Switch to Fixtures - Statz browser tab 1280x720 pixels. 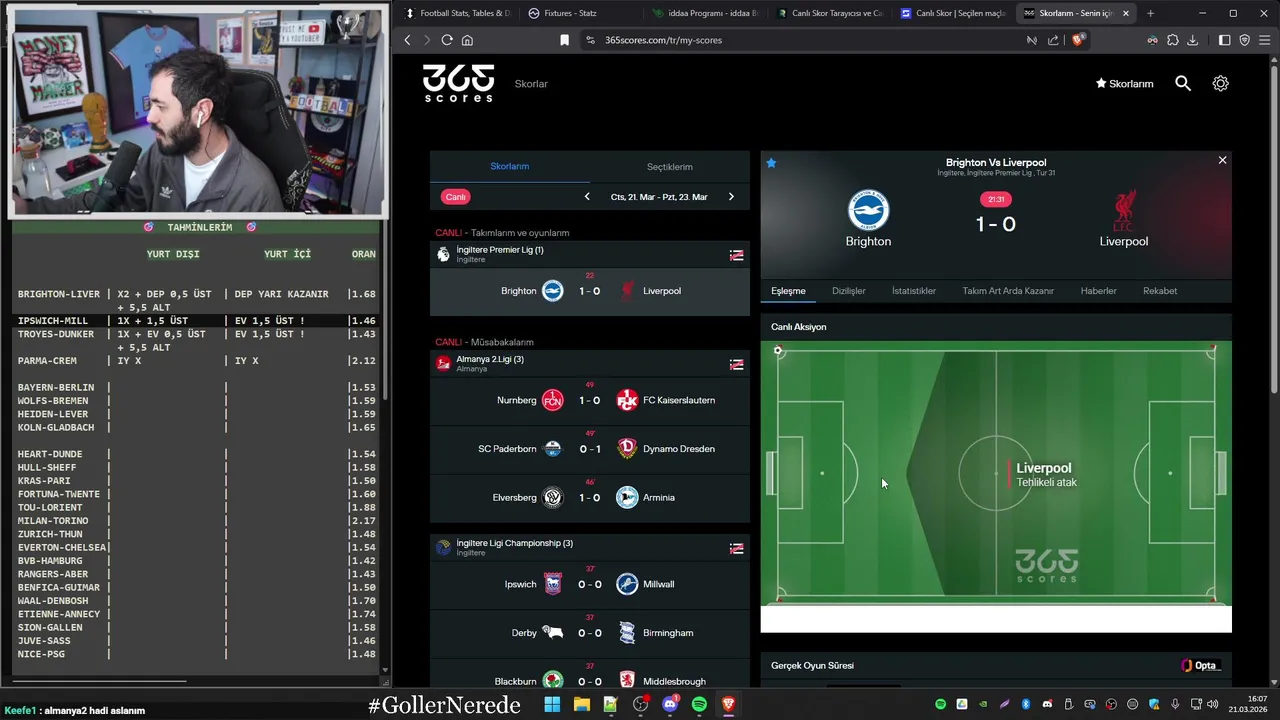(580, 13)
